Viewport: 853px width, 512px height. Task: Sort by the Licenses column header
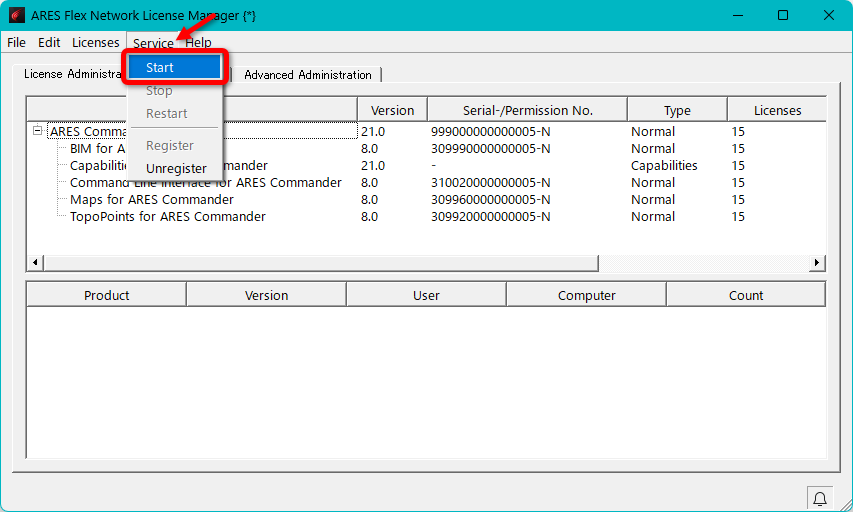[x=777, y=110]
